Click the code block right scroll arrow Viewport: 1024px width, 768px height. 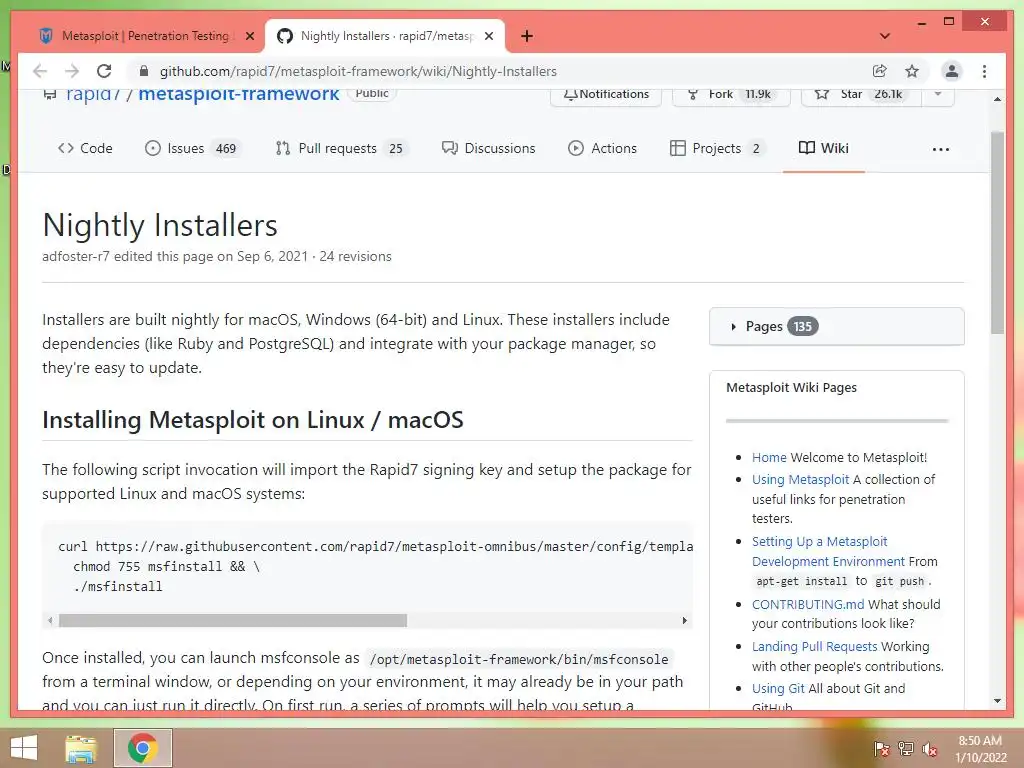684,620
